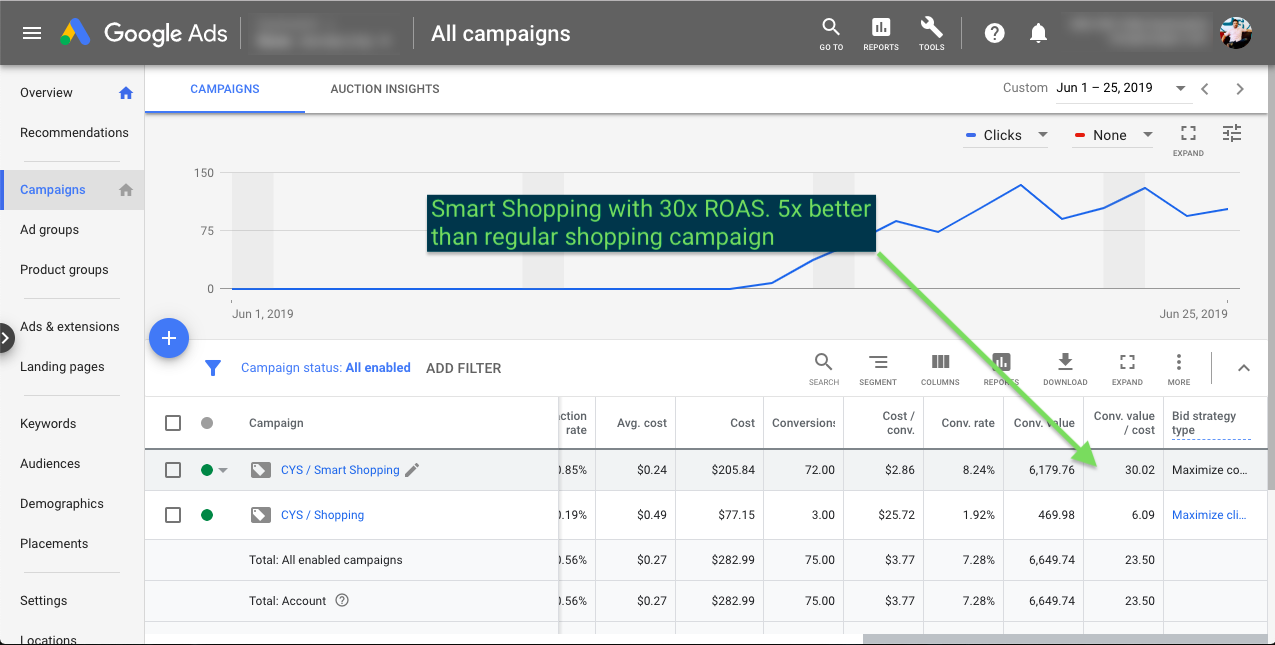Click the Add Filter button

pos(464,368)
